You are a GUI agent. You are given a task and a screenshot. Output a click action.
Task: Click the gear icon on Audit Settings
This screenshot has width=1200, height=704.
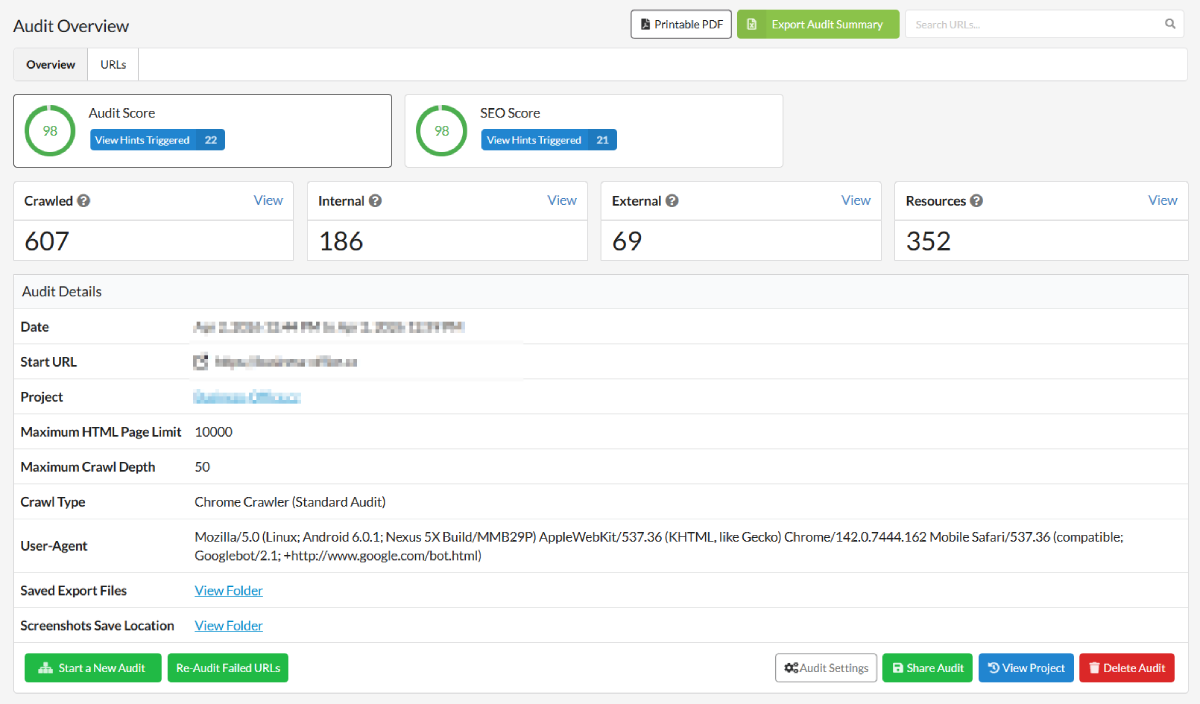tap(792, 667)
